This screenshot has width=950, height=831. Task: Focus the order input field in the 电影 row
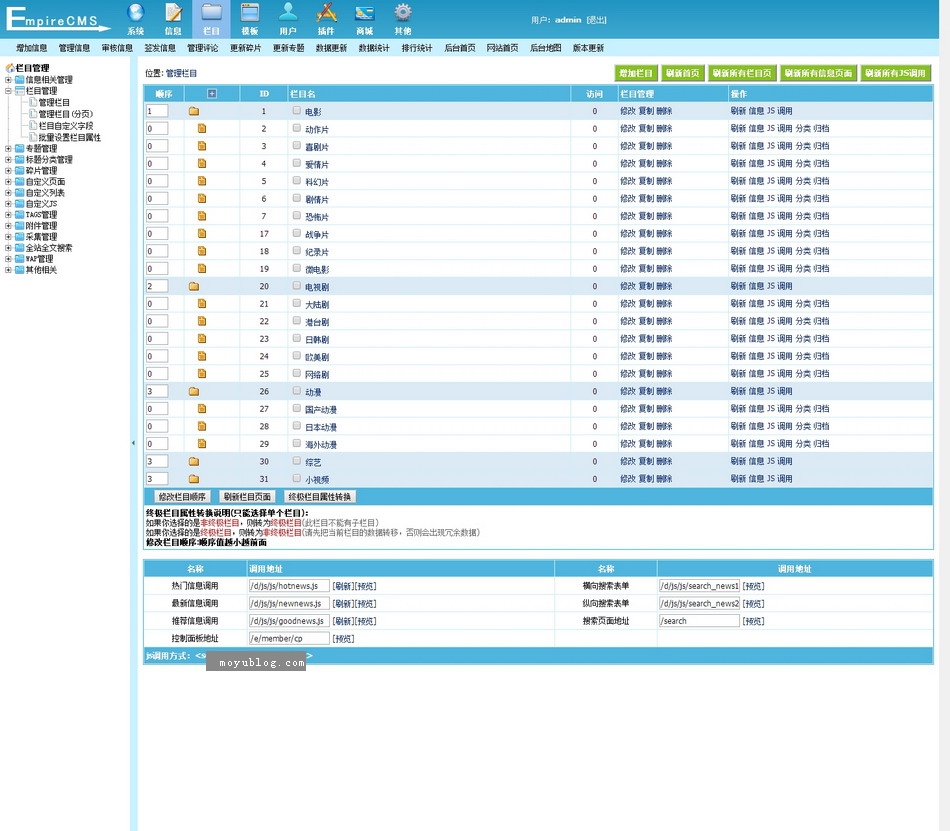click(157, 111)
